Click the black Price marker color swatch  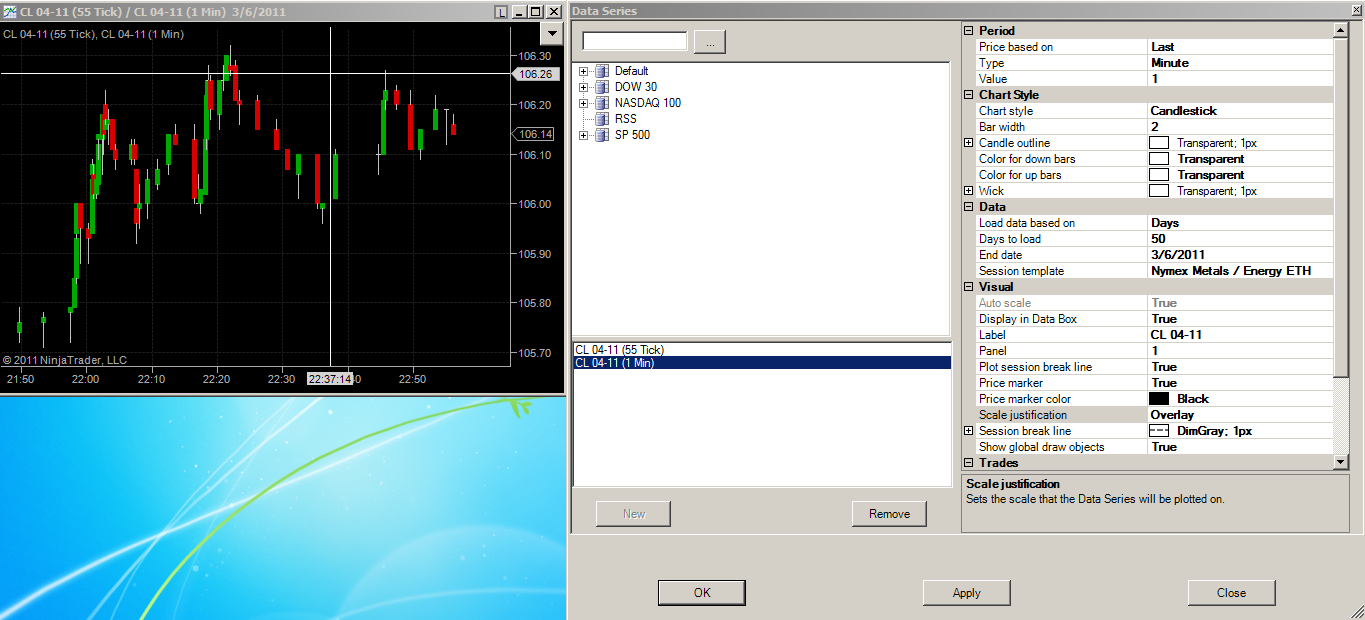click(1159, 399)
